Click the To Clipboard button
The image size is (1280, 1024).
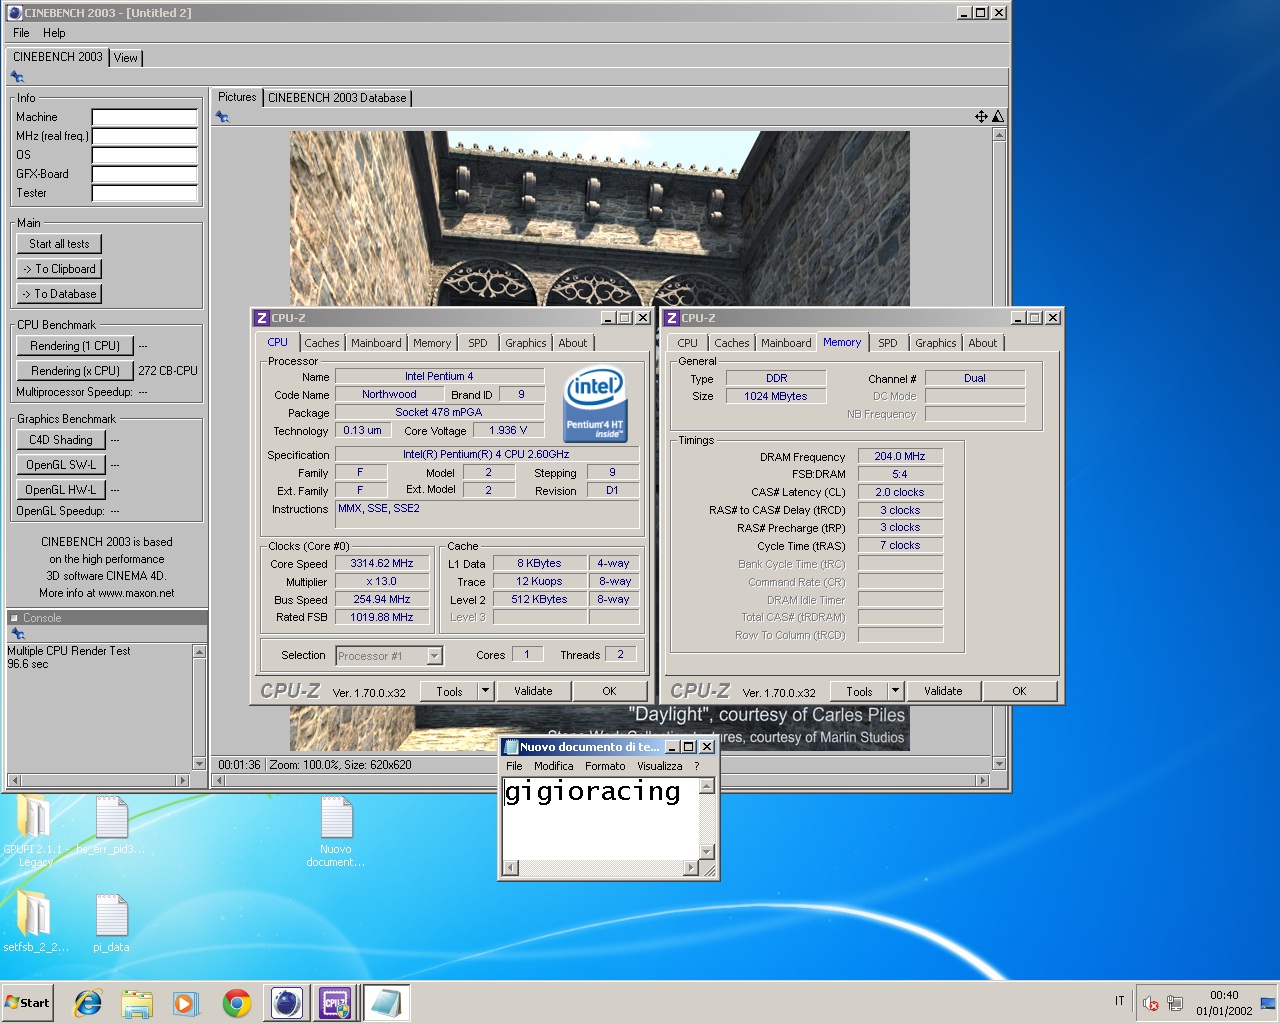[59, 269]
